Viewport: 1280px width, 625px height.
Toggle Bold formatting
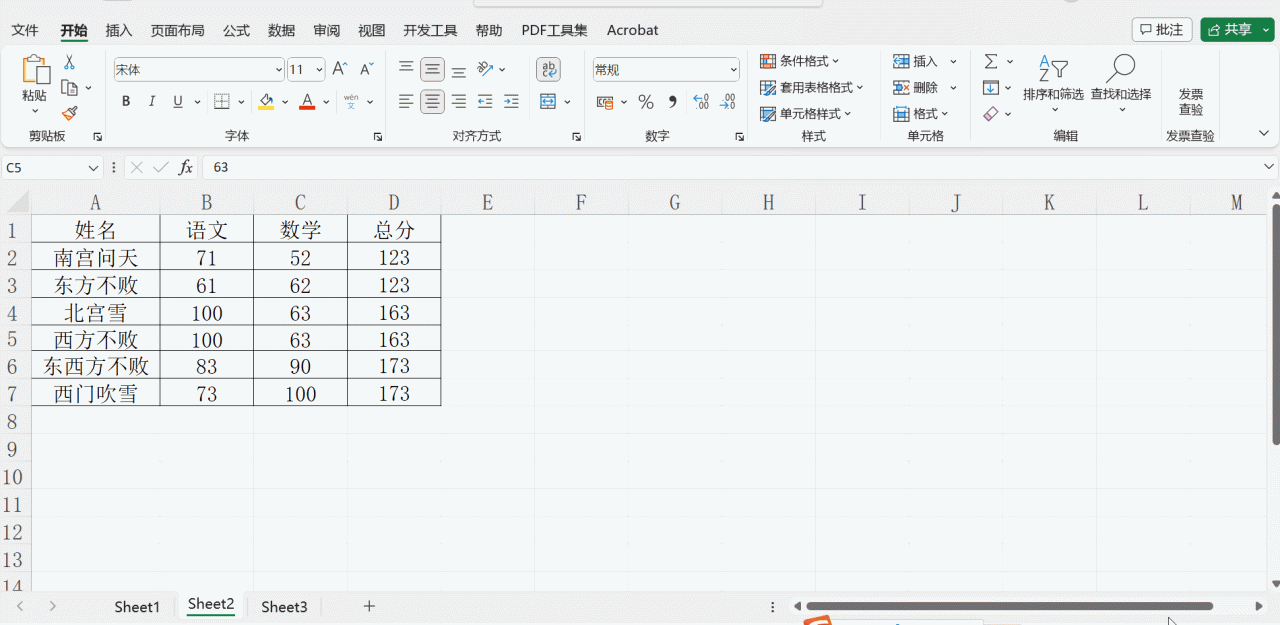point(126,101)
